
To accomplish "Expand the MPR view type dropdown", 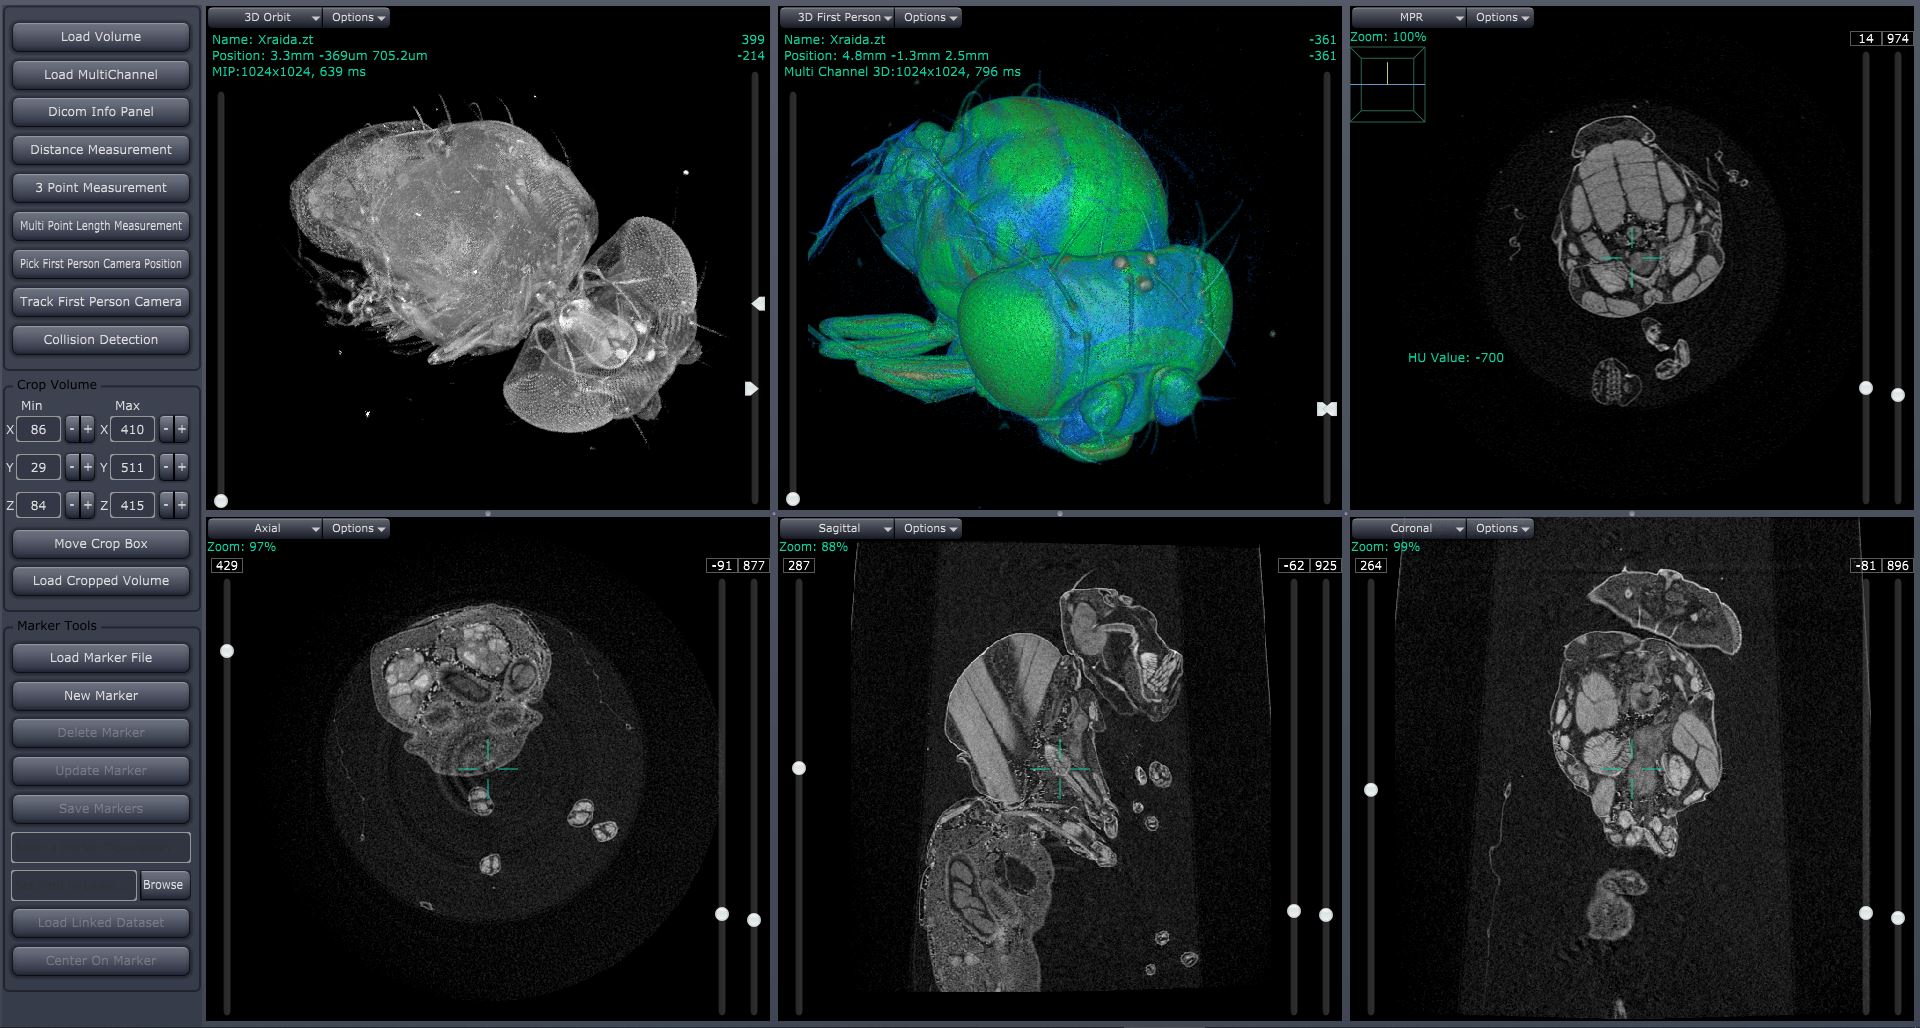I will click(x=1410, y=17).
